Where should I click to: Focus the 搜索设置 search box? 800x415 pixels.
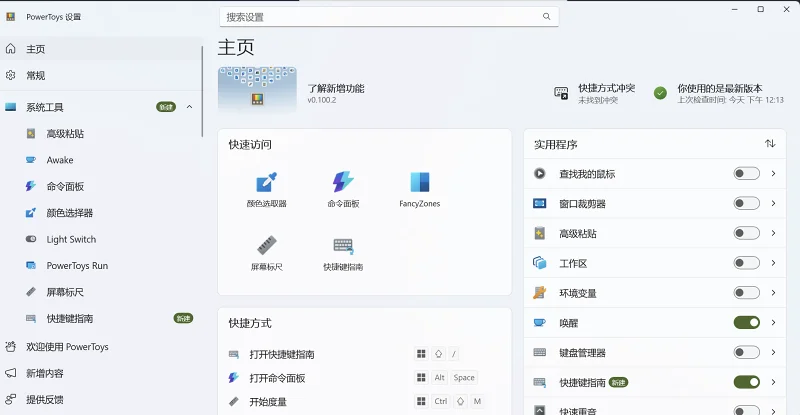pyautogui.click(x=389, y=17)
